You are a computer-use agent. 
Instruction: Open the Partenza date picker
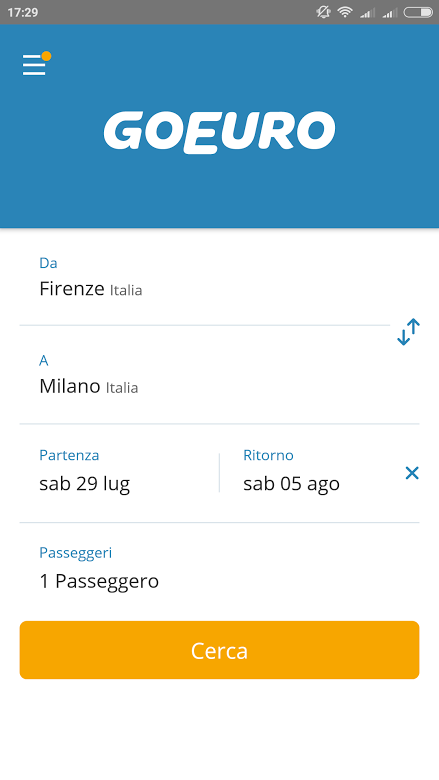119,473
